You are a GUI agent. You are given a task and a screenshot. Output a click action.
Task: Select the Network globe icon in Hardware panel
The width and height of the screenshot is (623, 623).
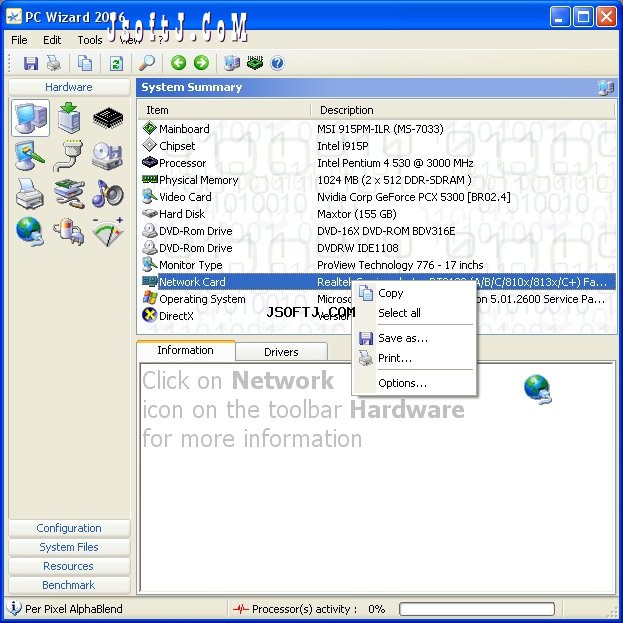tap(30, 232)
